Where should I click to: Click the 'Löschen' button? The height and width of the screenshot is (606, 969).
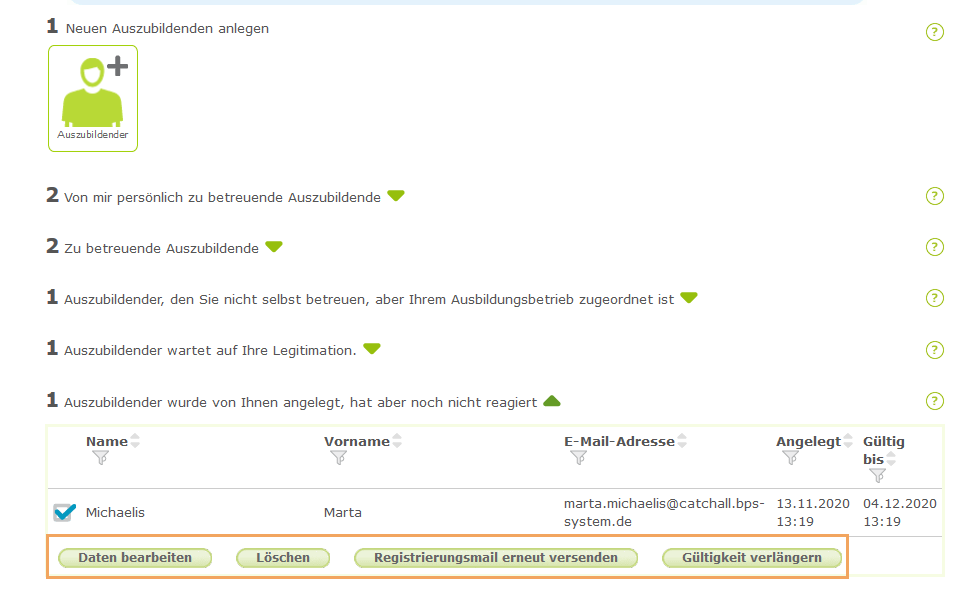[x=282, y=558]
